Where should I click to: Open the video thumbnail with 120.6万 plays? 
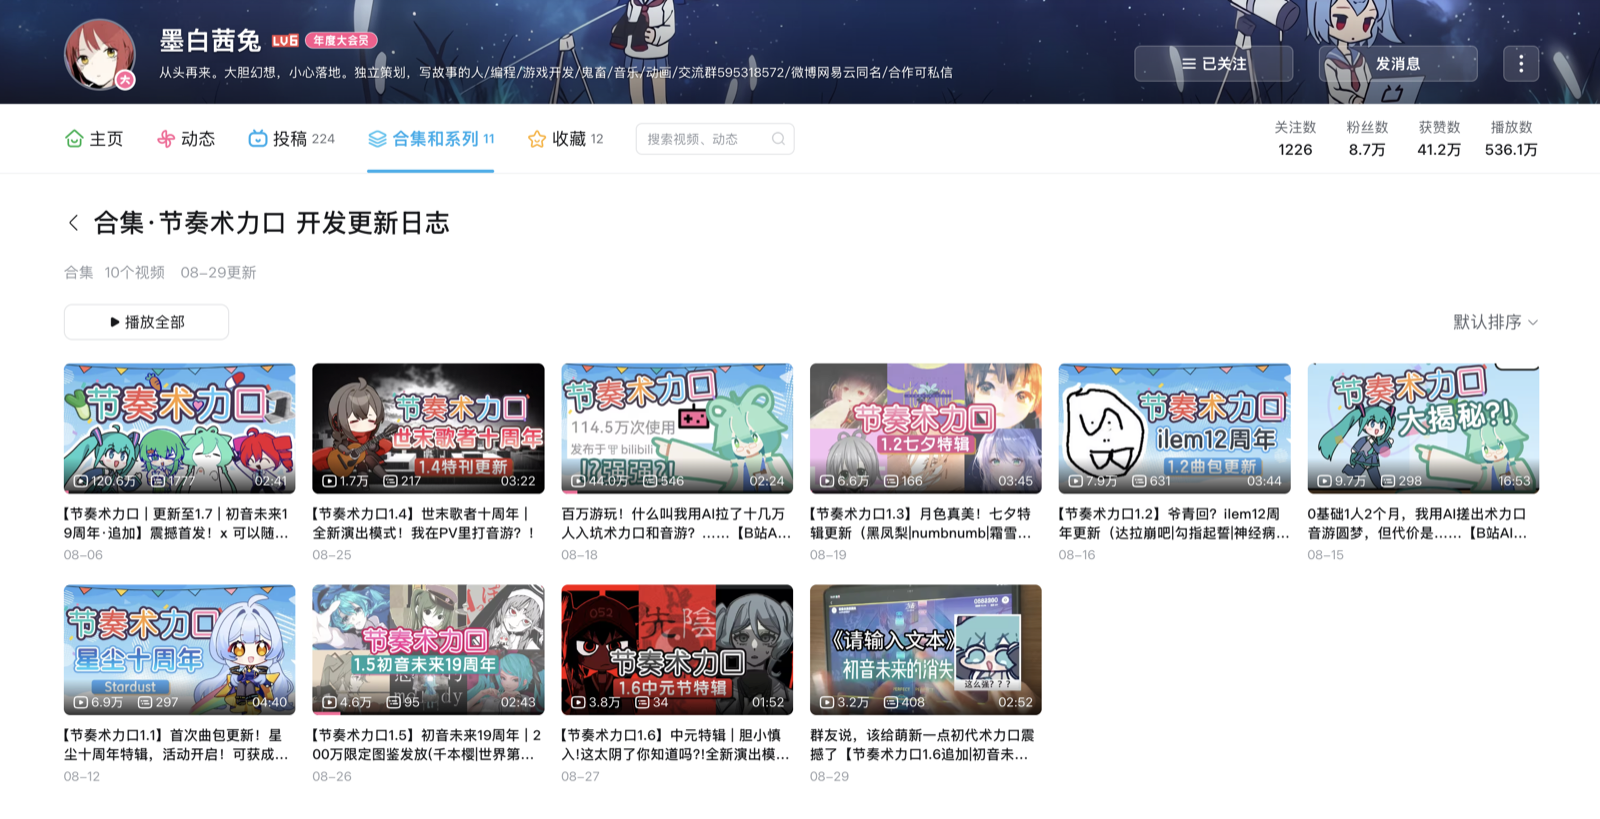[x=180, y=428]
